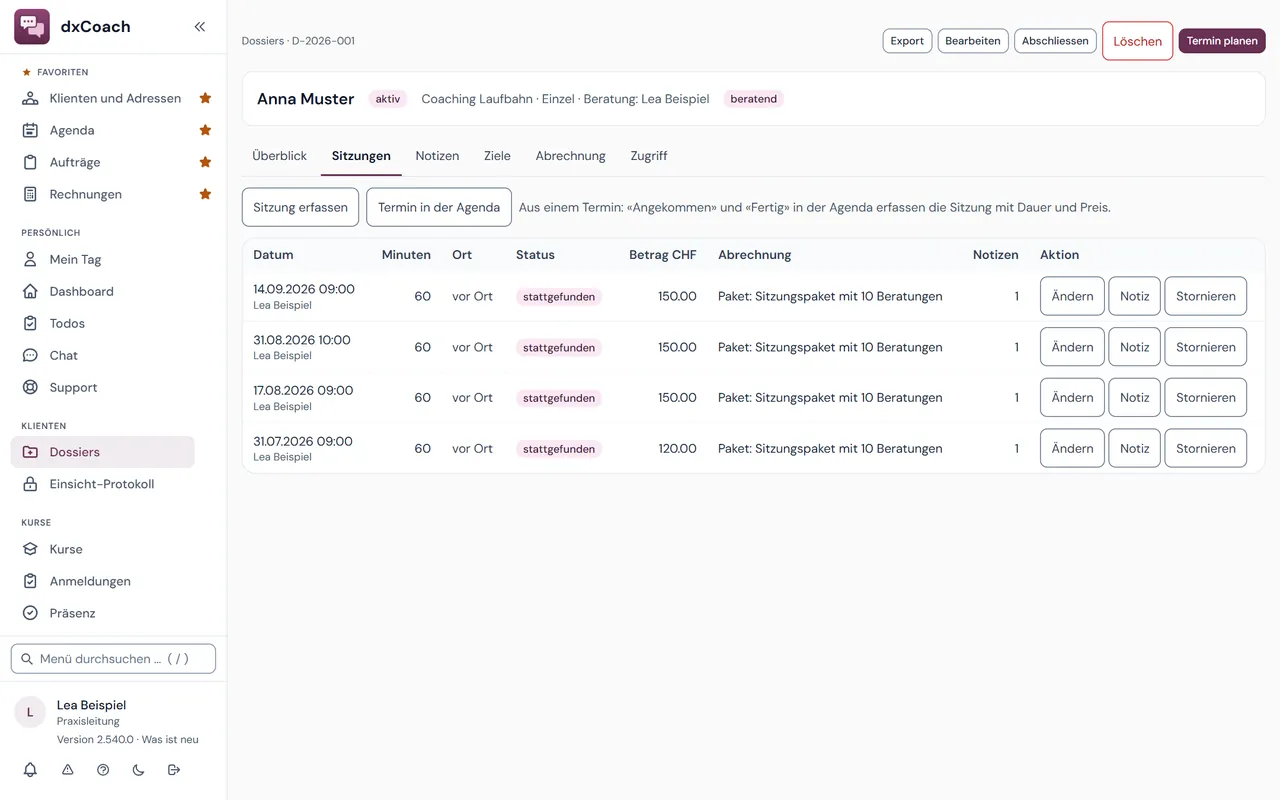Open the Mein Tag person icon
1280x800 pixels.
pos(30,259)
